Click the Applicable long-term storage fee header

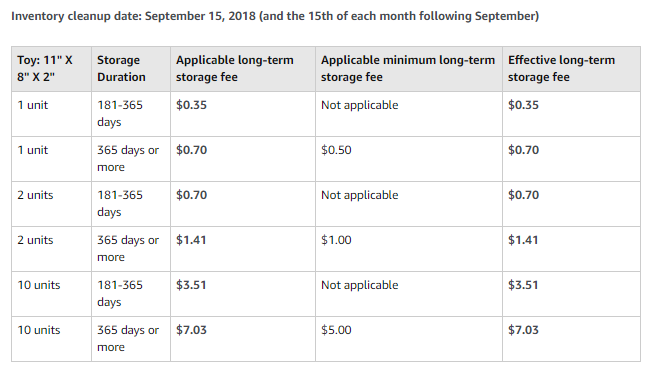coord(243,69)
